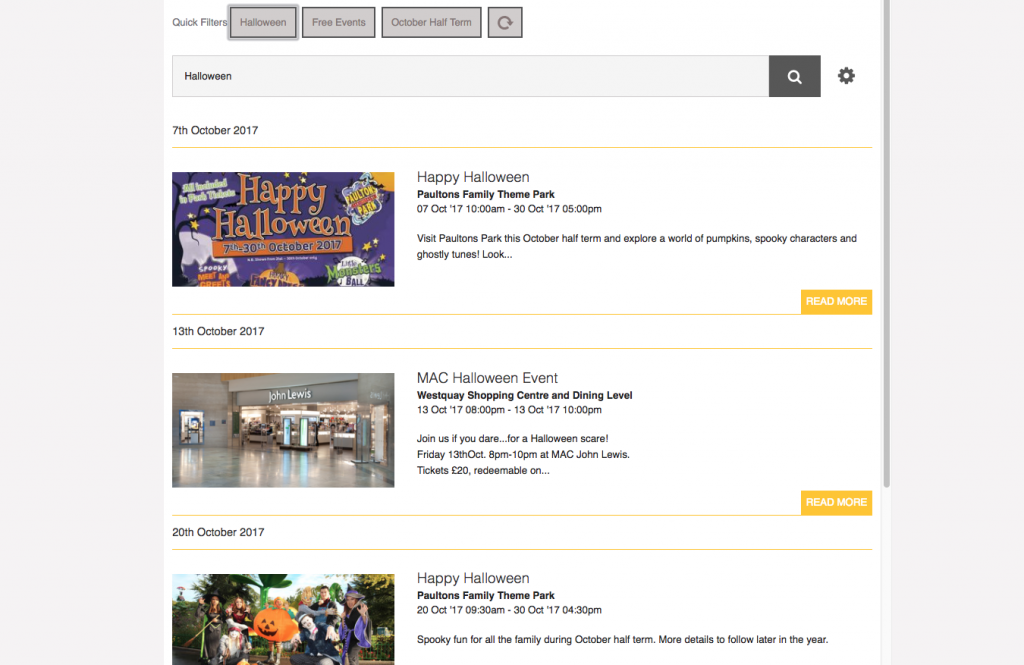Image resolution: width=1024 pixels, height=665 pixels.
Task: Toggle the October Half Term filter
Action: [431, 23]
